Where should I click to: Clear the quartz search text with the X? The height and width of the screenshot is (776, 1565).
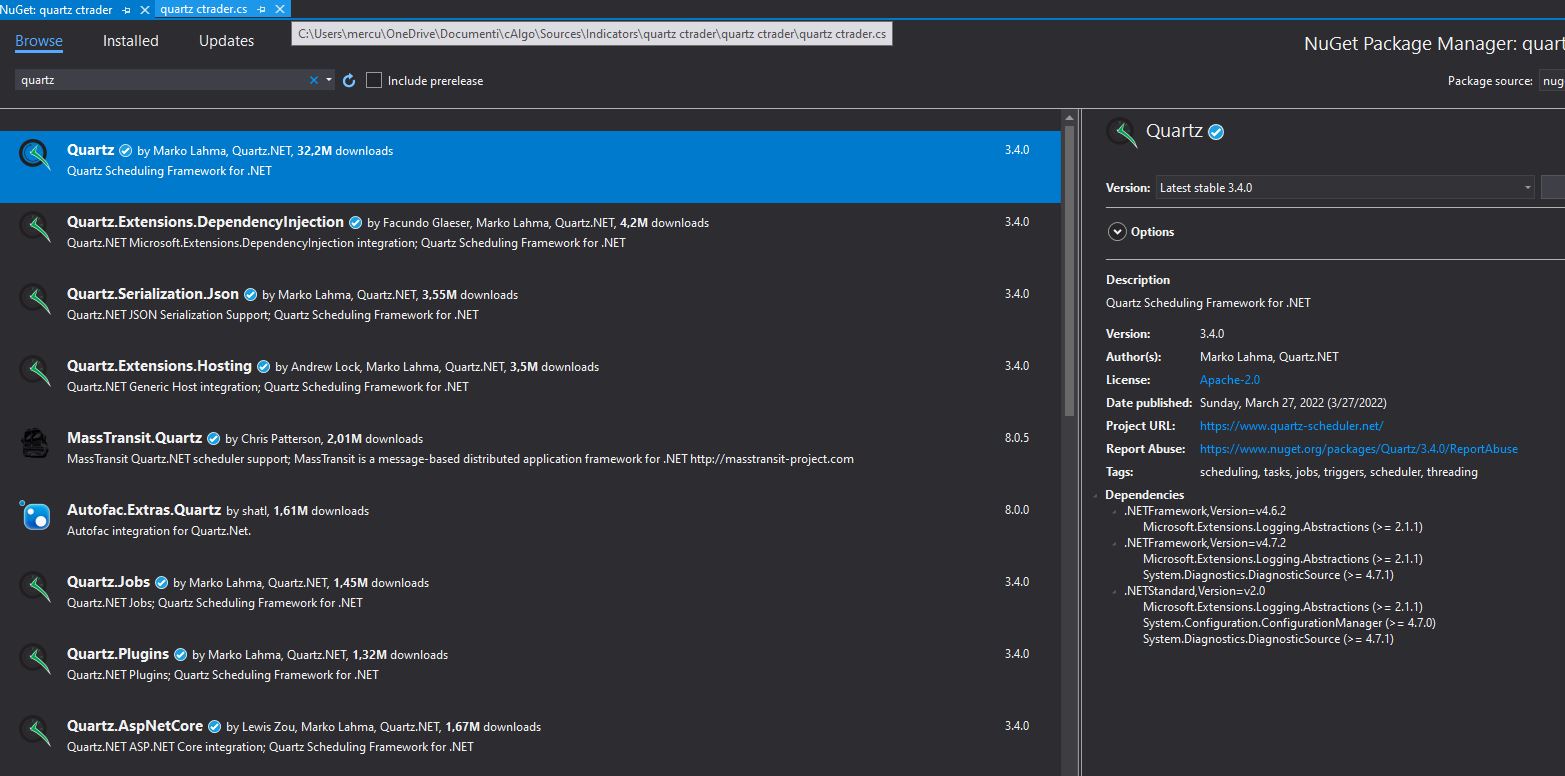click(x=314, y=80)
